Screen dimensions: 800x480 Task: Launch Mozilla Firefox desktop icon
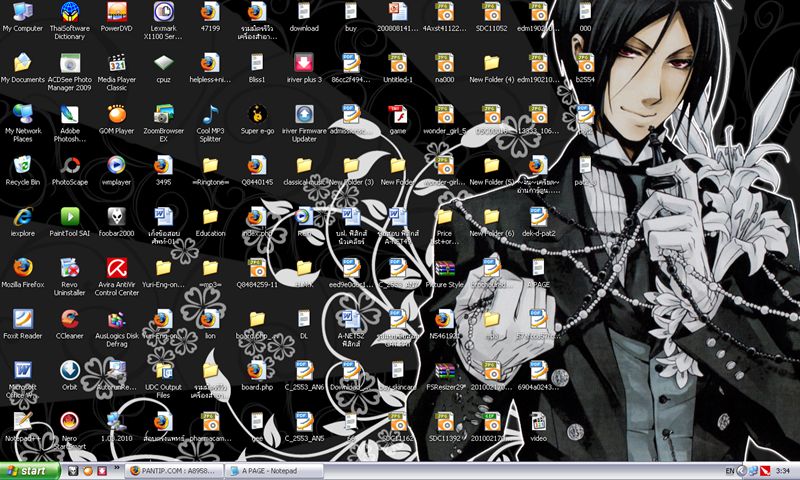[x=22, y=268]
